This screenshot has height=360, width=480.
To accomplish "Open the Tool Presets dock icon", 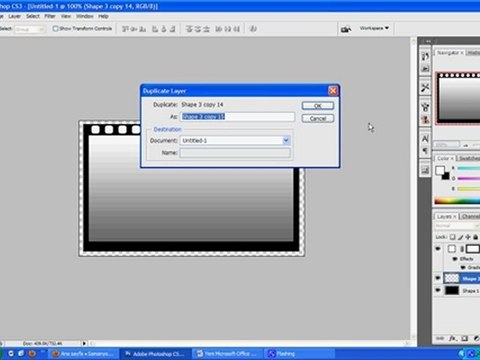I will [x=425, y=88].
